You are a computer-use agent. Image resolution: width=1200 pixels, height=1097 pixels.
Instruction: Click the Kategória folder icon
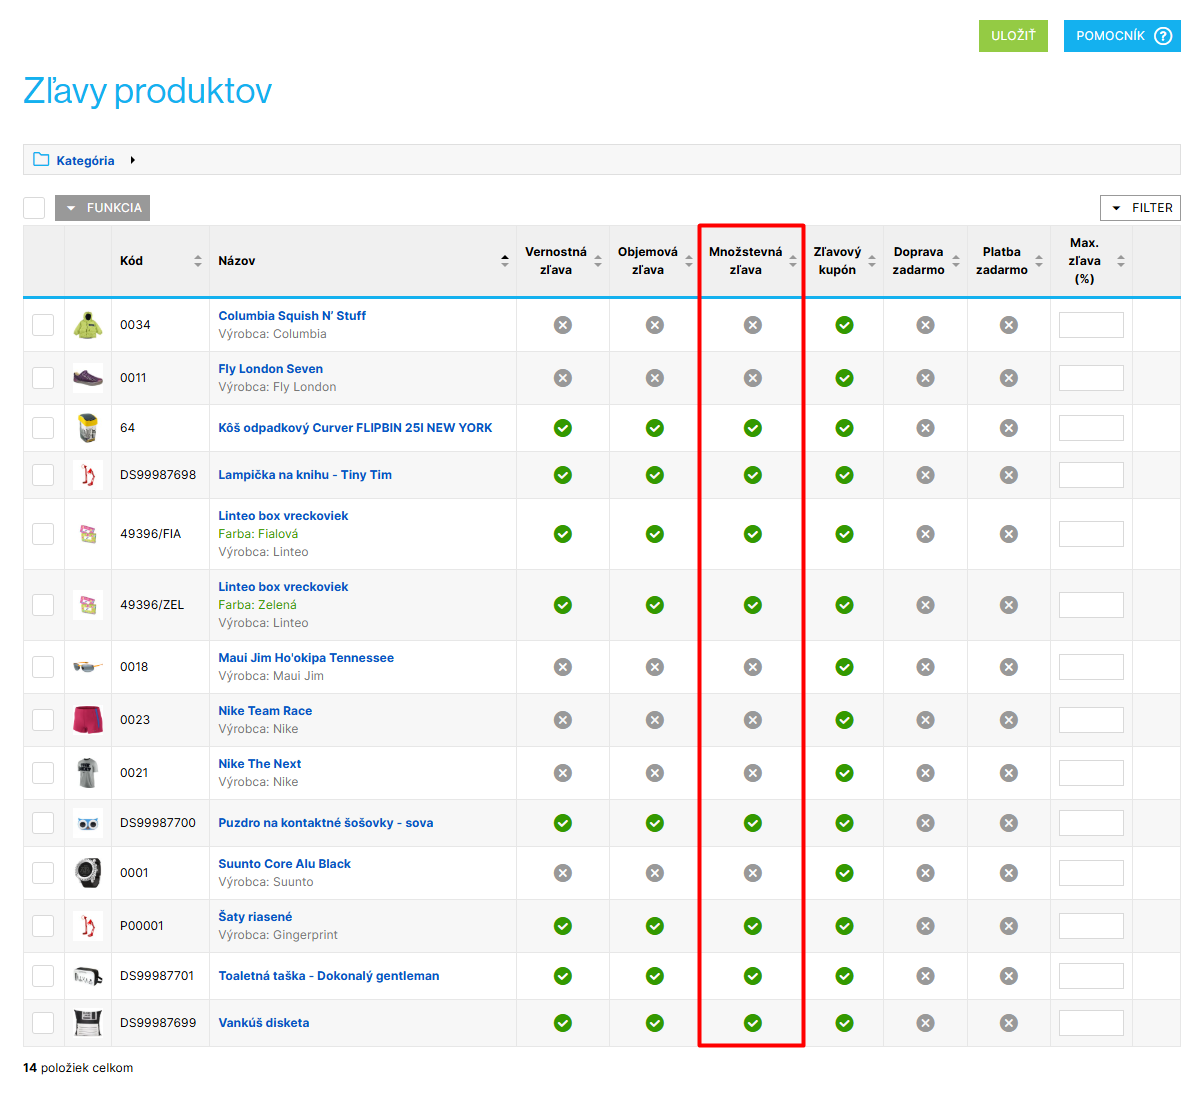click(41, 160)
